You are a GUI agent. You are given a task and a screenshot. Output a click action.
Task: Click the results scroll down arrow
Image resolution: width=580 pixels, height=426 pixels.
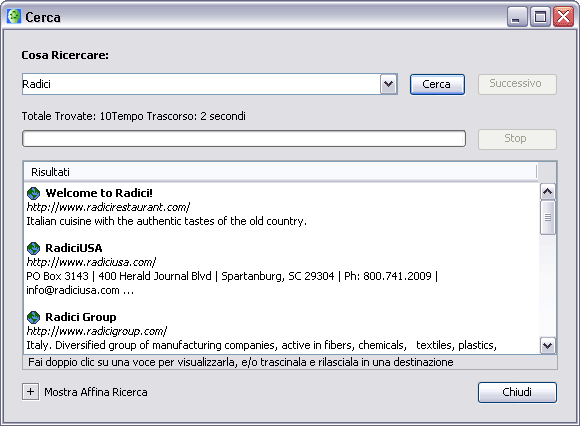(x=547, y=346)
